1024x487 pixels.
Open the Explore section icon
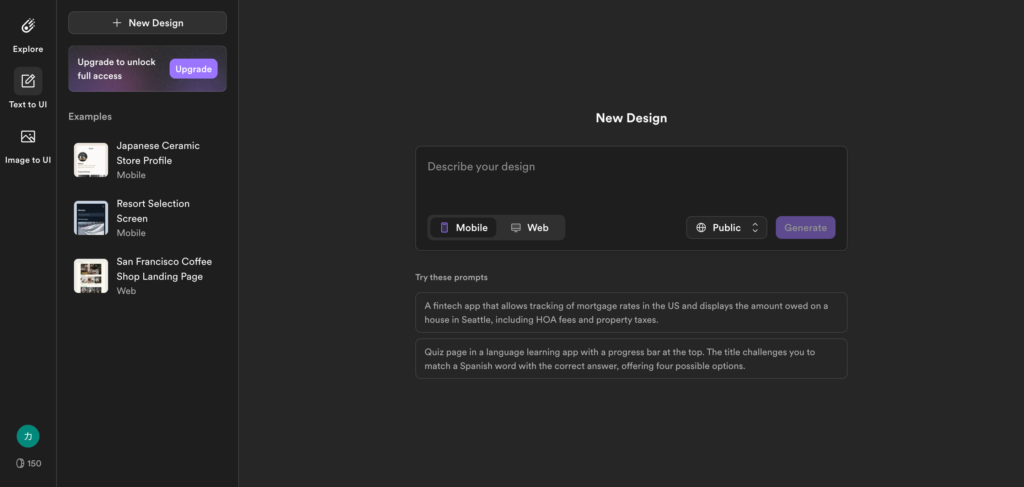click(27, 26)
